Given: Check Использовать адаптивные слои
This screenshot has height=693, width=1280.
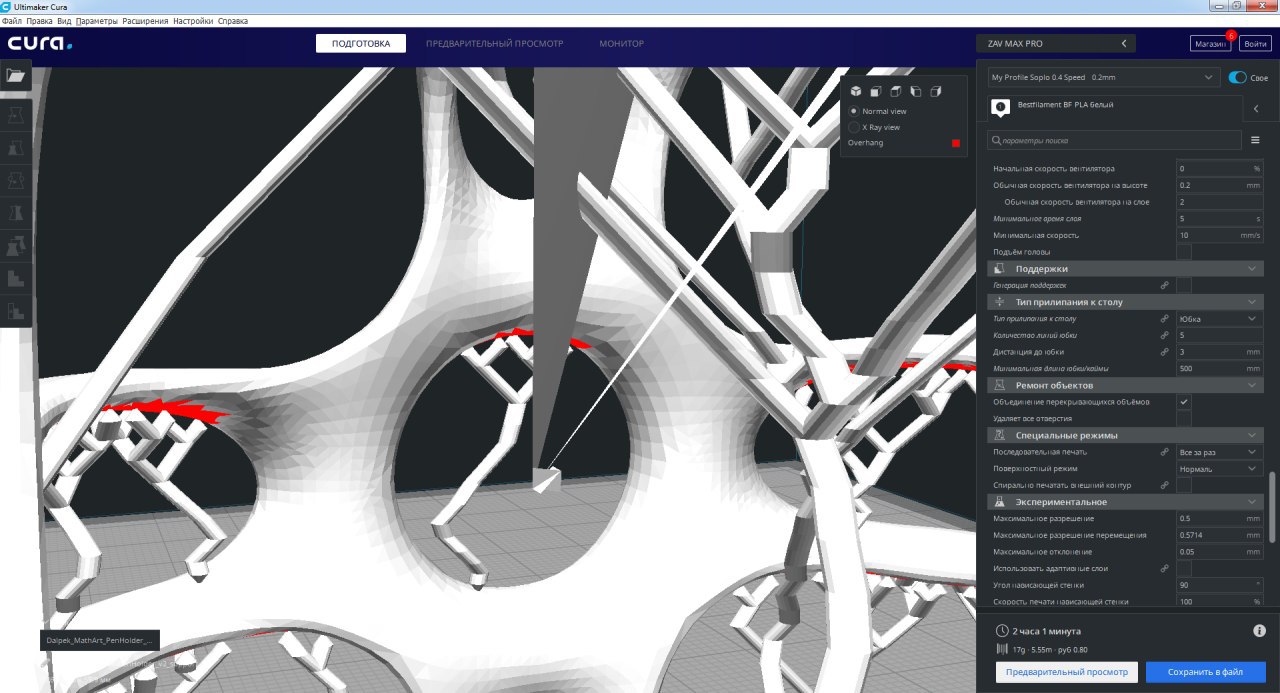Looking at the screenshot, I should tap(1184, 568).
